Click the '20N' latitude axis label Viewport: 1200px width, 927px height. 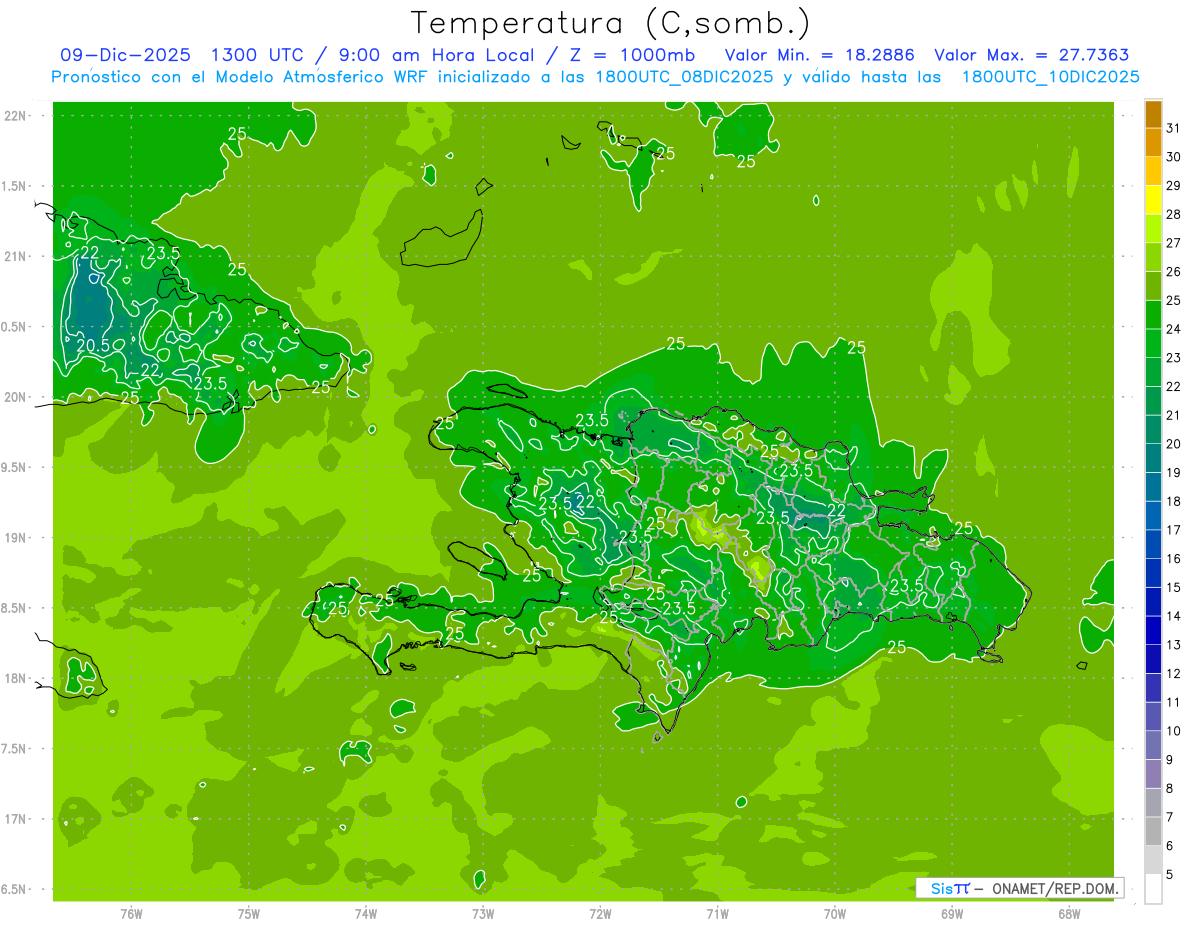click(15, 397)
